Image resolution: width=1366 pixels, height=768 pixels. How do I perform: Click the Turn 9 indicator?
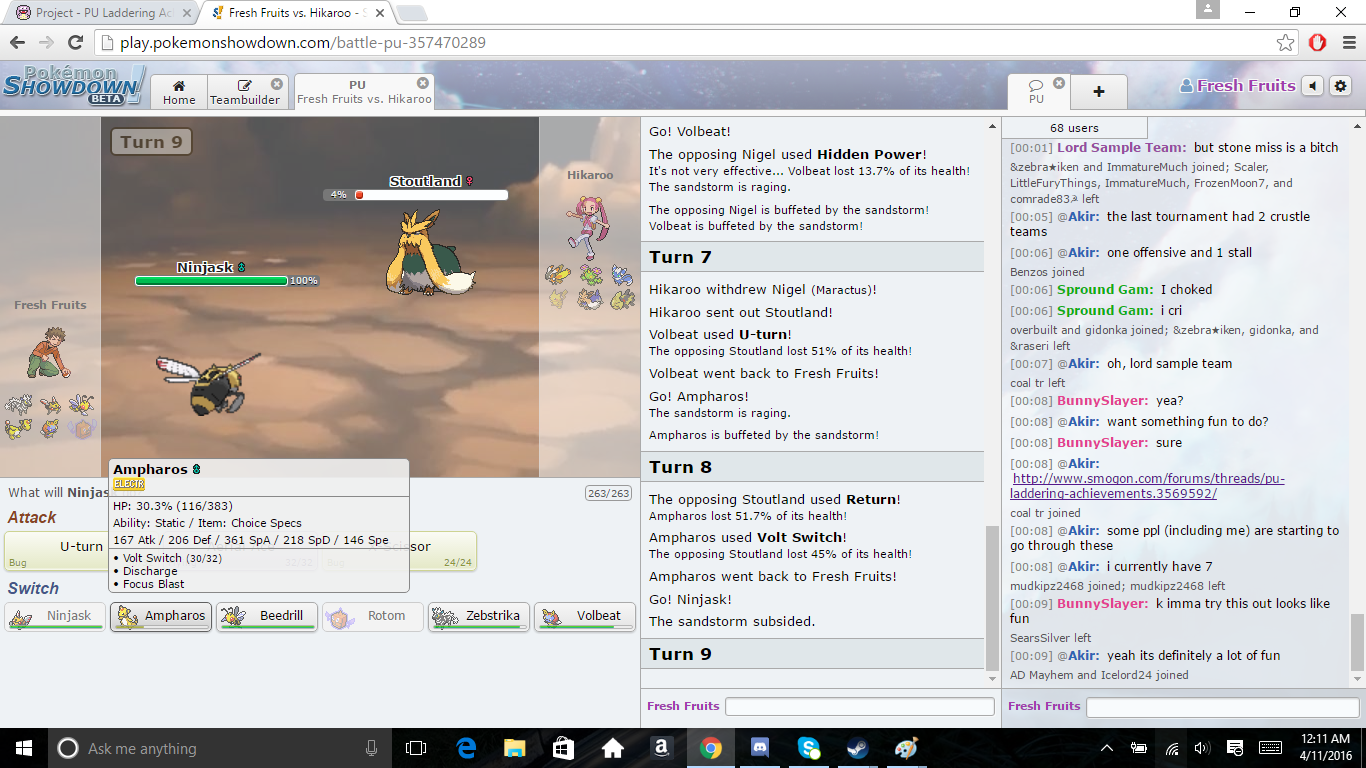coord(151,142)
